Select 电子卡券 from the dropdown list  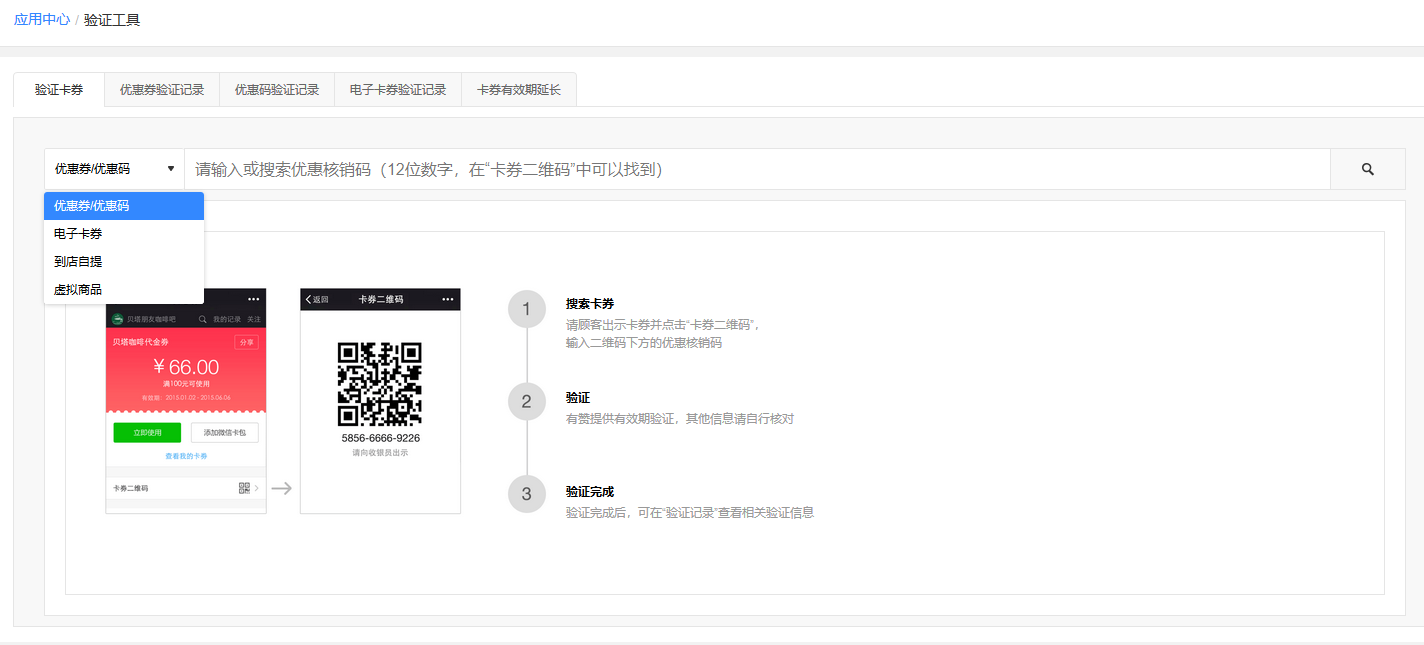tap(78, 234)
